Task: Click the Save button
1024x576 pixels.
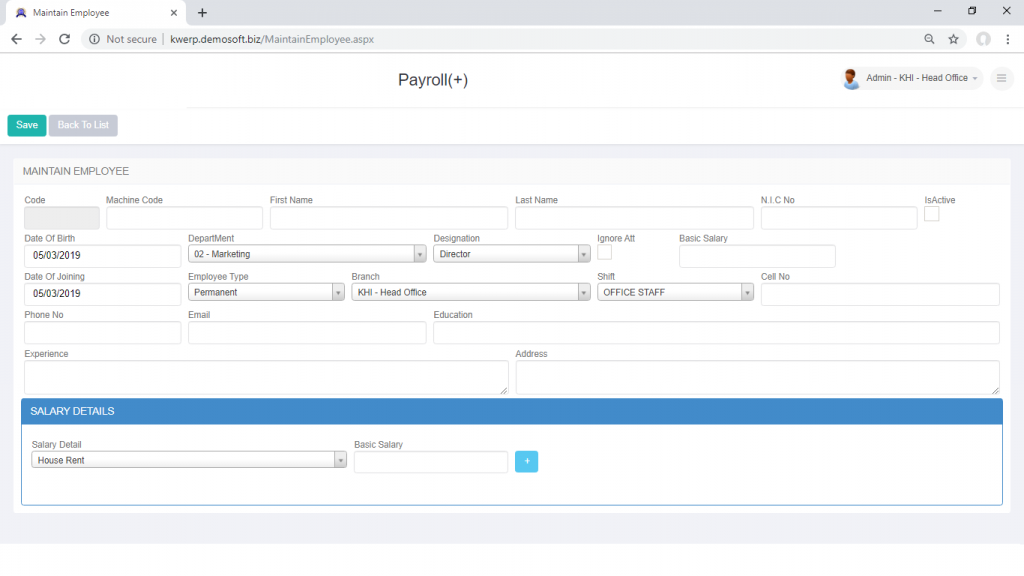Action: pos(26,125)
